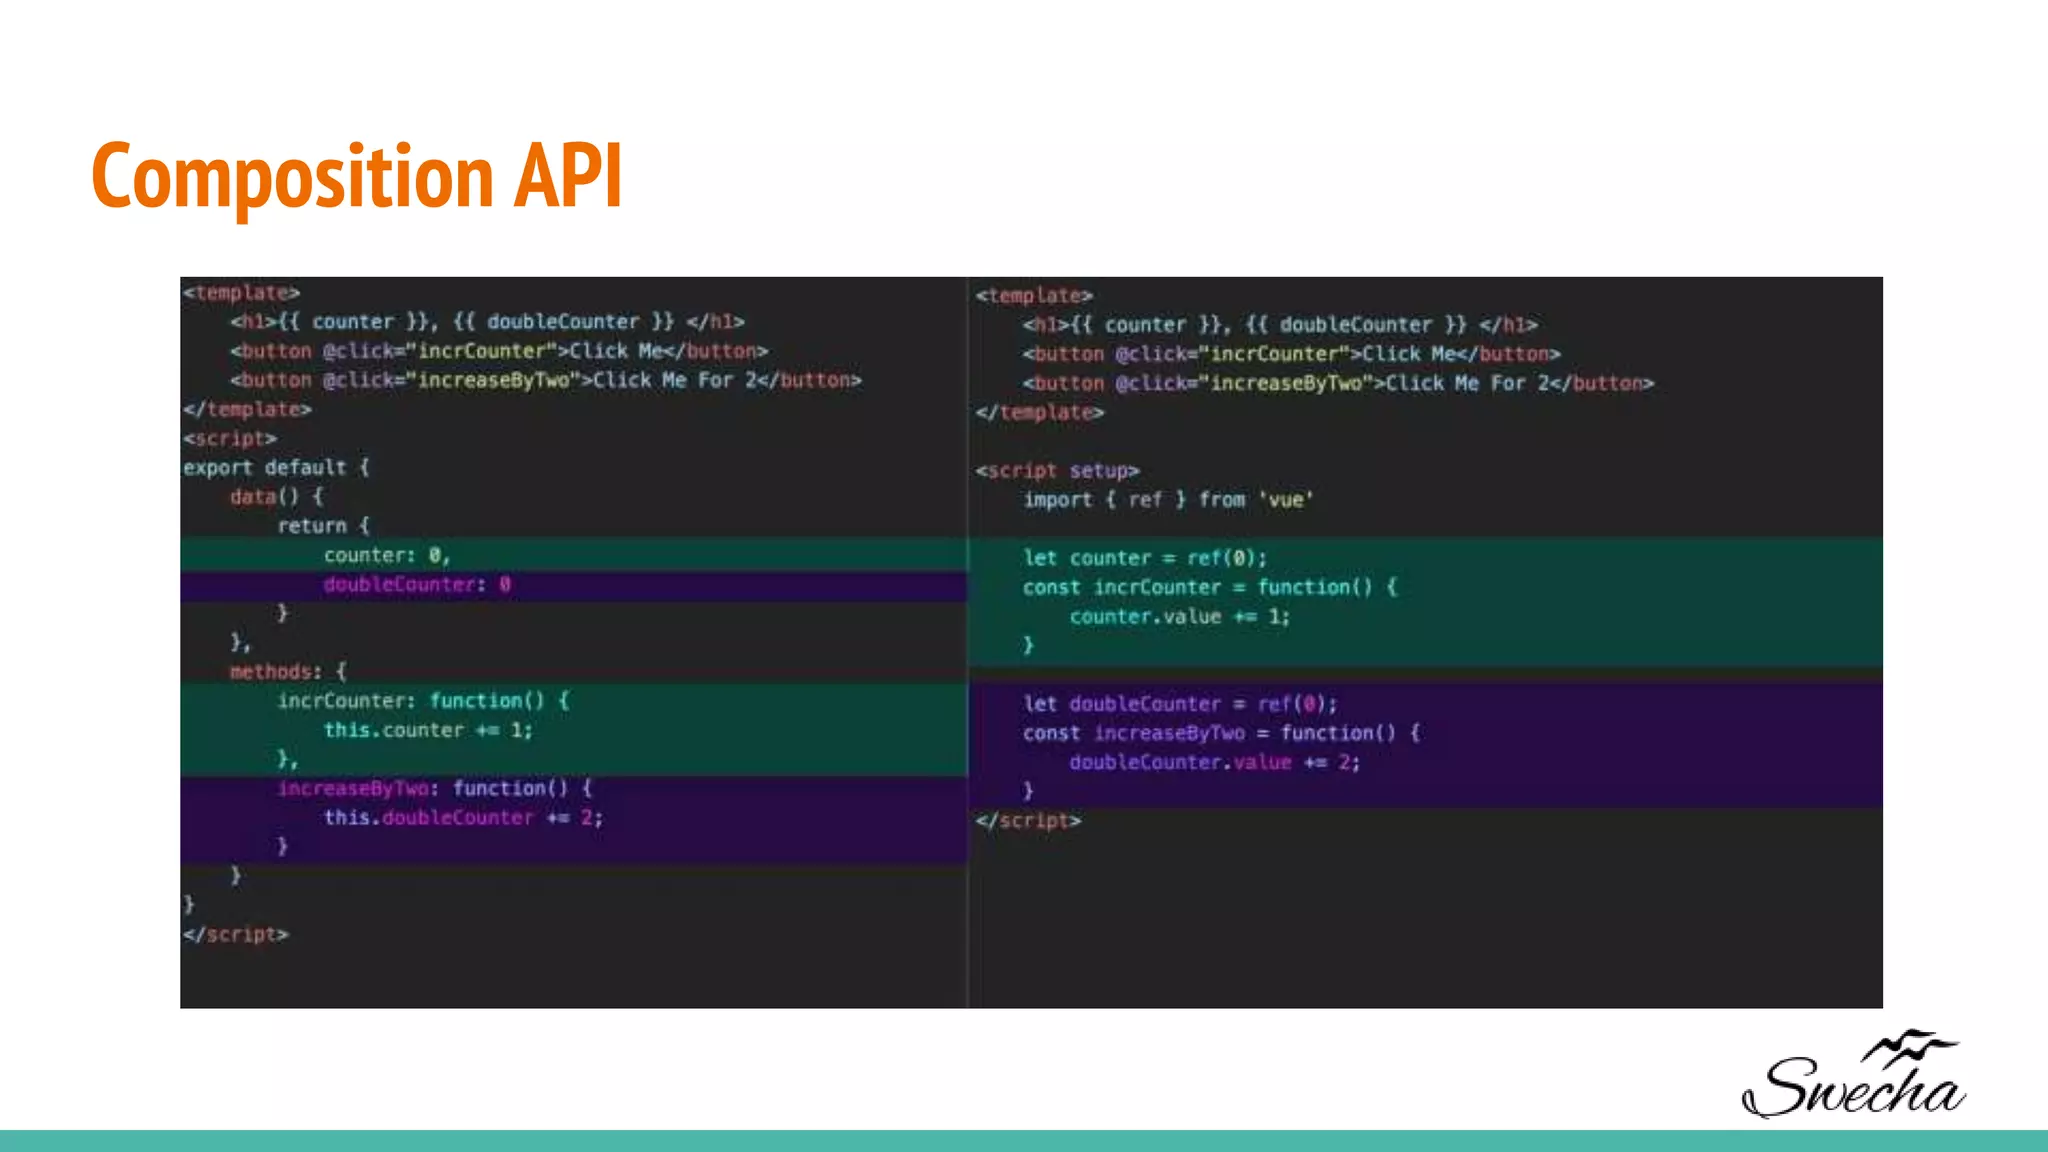This screenshot has height=1152, width=2048.
Task: Click the left panel '</template>' closing tag
Action: (247, 409)
